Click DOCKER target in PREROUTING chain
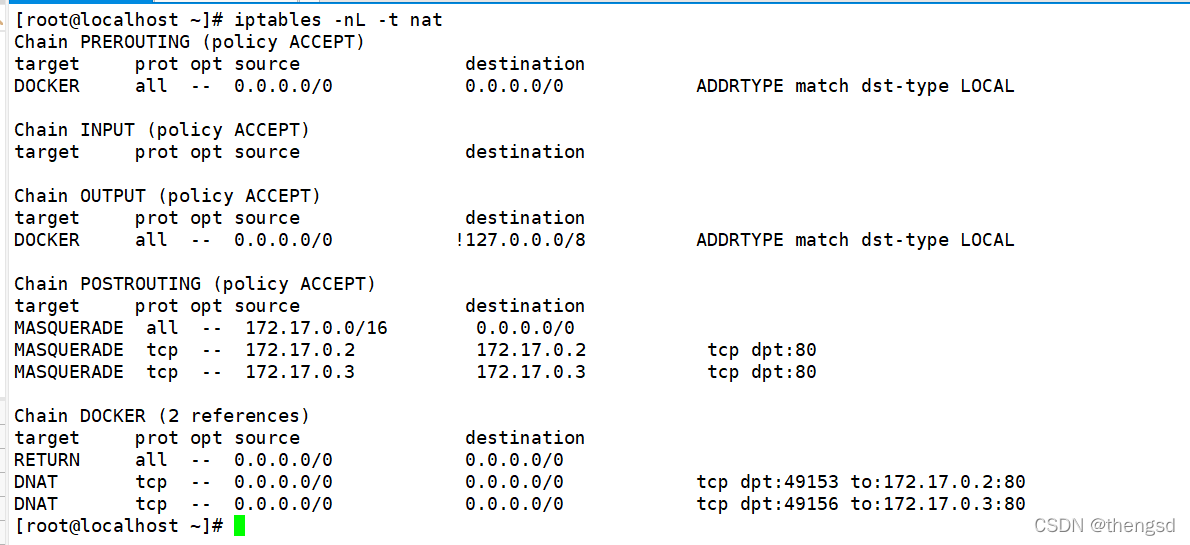Viewport: 1190px width, 545px height. (47, 86)
